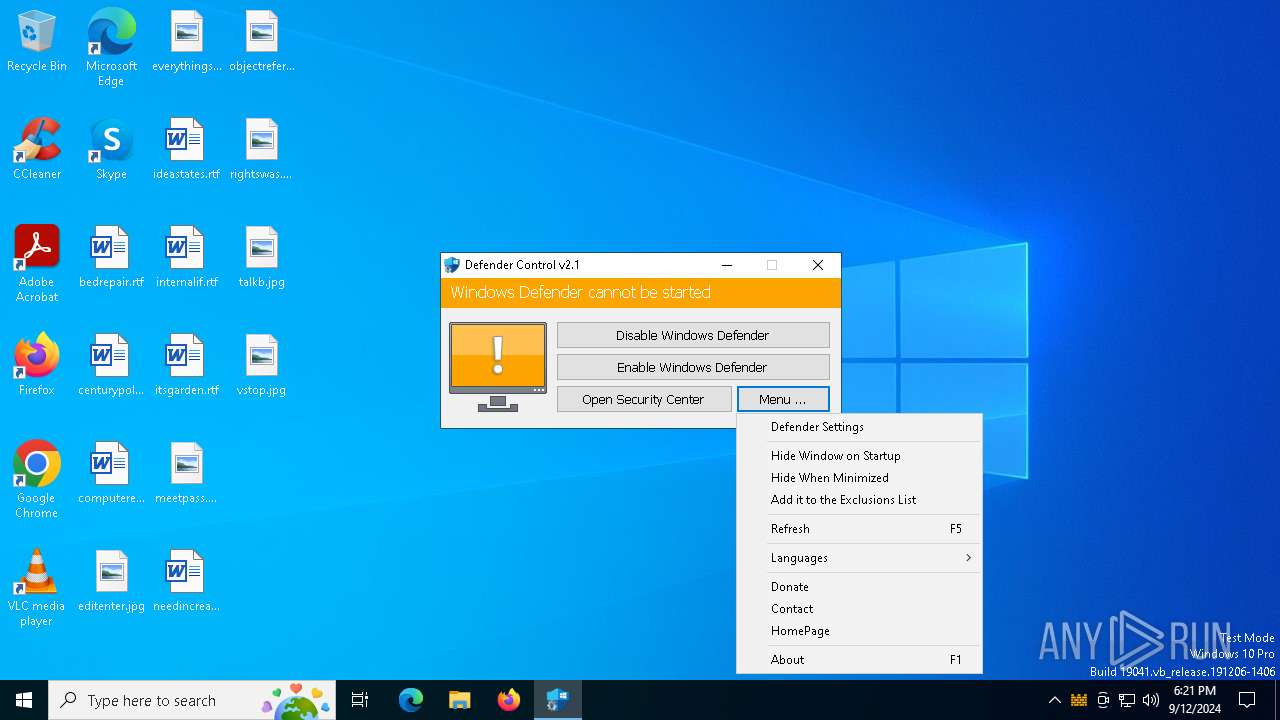The image size is (1280, 720).
Task: Select the vstop.jpg image file
Action: tap(261, 366)
